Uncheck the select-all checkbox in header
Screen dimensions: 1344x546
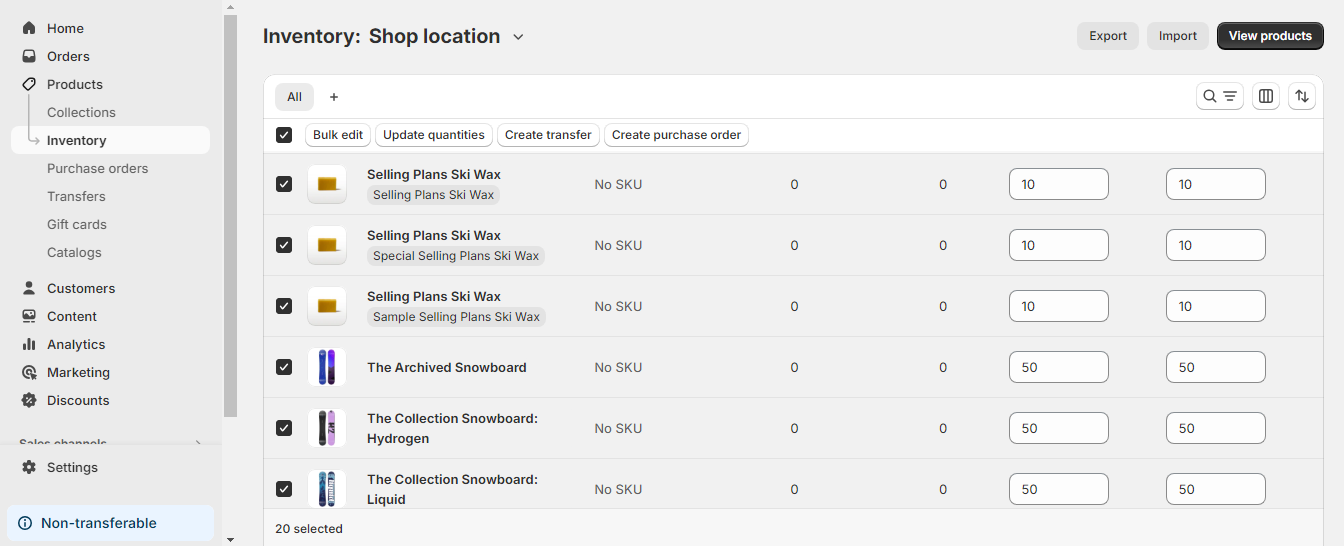(x=284, y=135)
